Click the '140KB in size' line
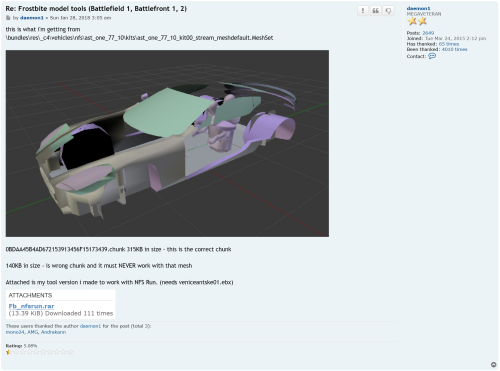 (x=99, y=266)
